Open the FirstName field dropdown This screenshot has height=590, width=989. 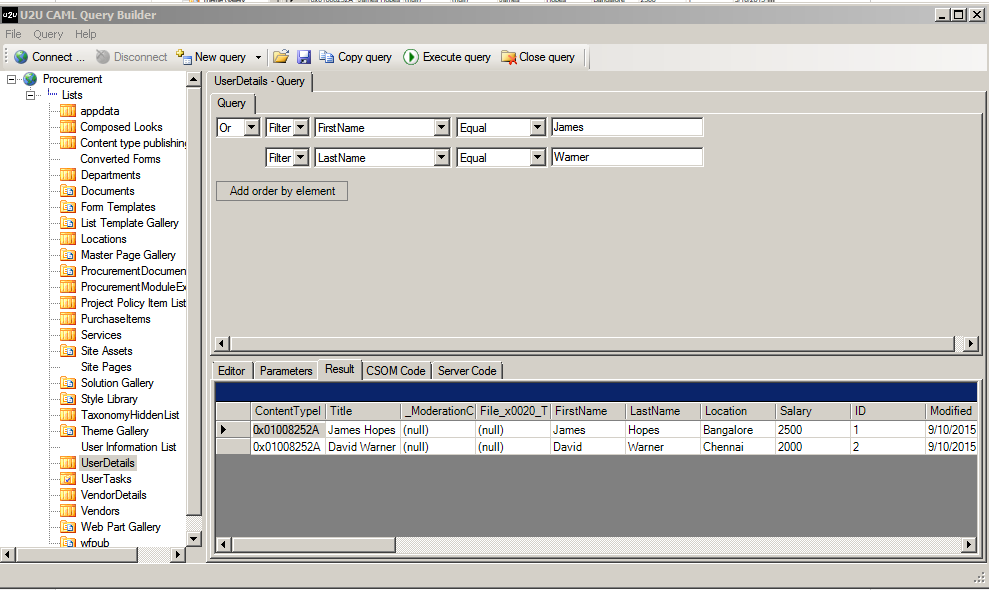click(x=442, y=127)
